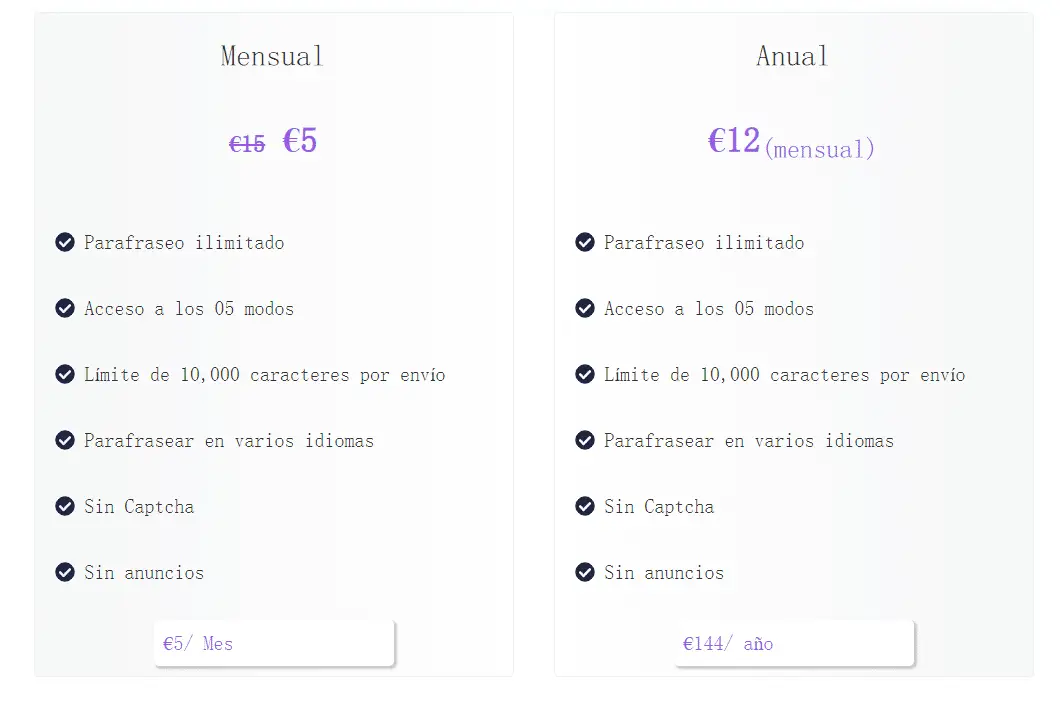Click checkmark icon beside Mensual Sin anuncios
This screenshot has height=723, width=1060.
65,572
